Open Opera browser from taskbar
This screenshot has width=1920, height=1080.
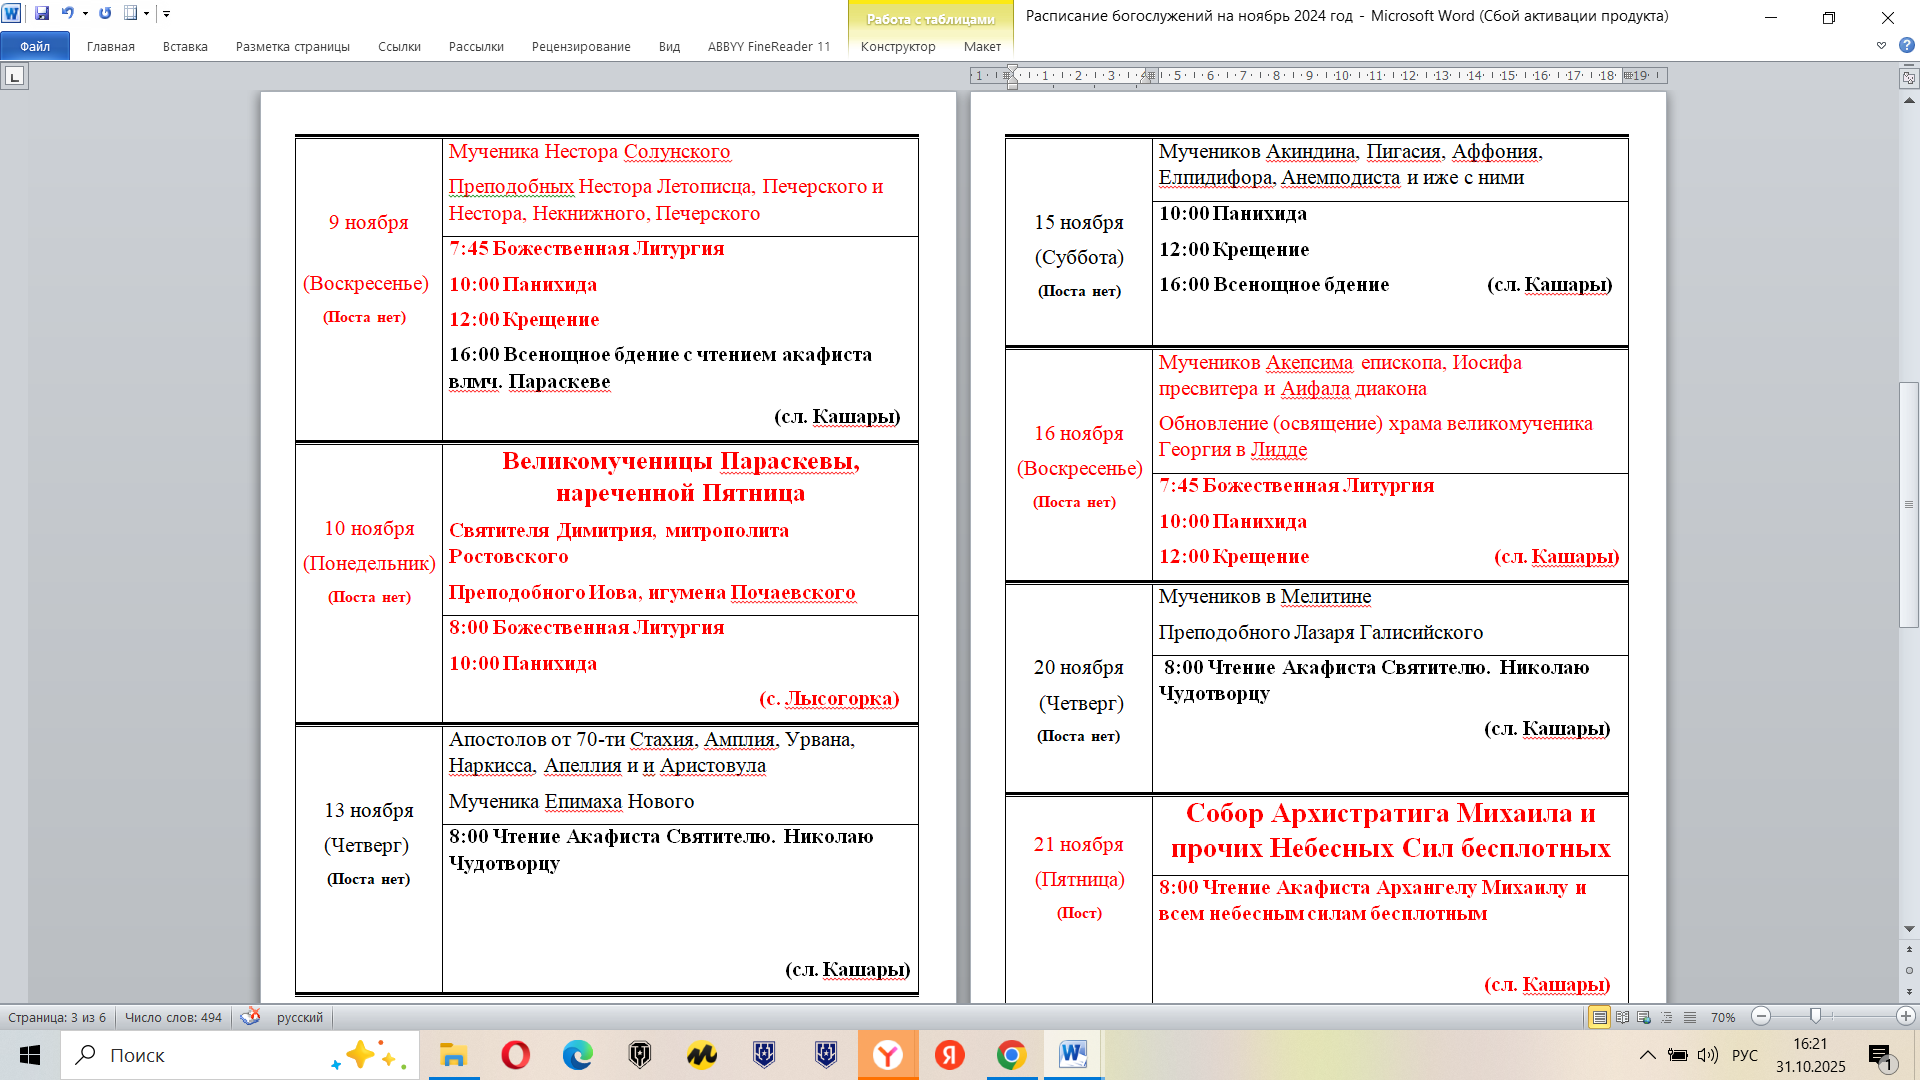point(515,1055)
